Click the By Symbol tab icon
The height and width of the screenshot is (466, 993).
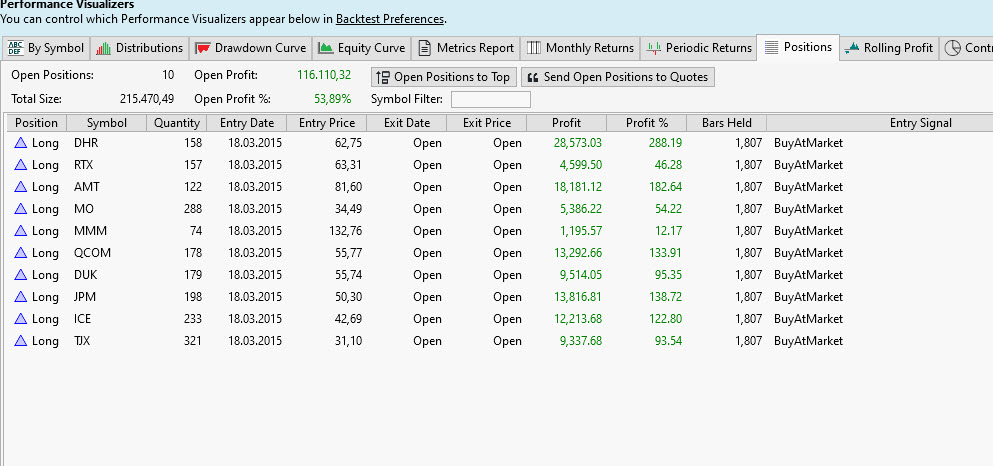point(15,48)
